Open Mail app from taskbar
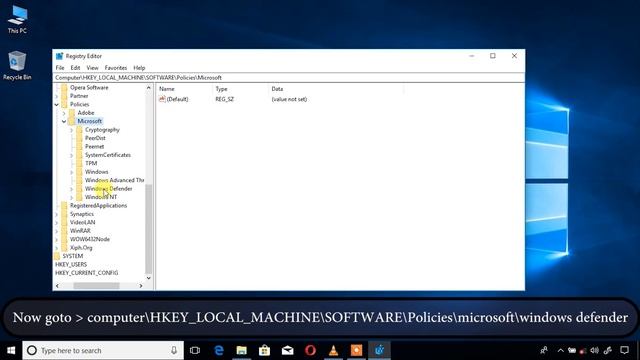640x360 pixels. pos(287,350)
